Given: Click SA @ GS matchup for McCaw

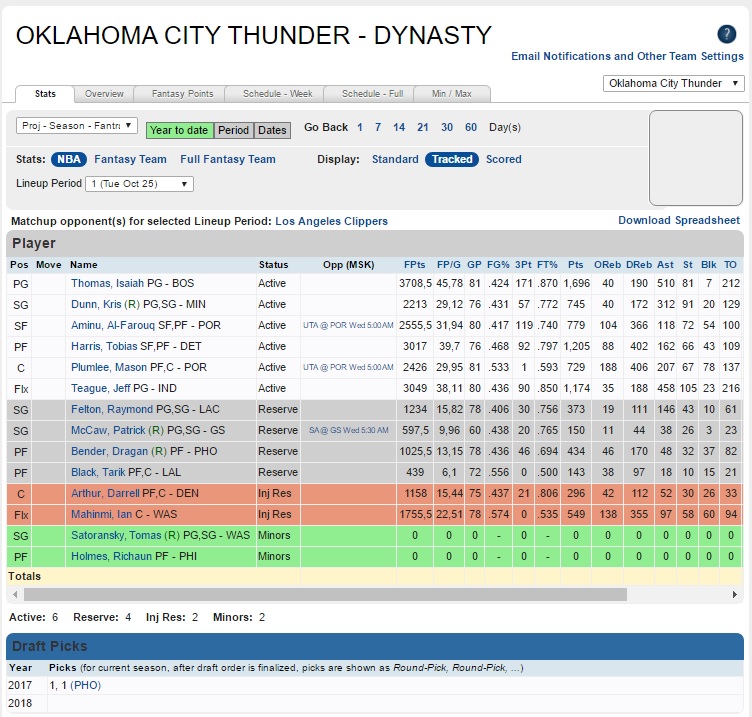Looking at the screenshot, I should click(x=349, y=430).
